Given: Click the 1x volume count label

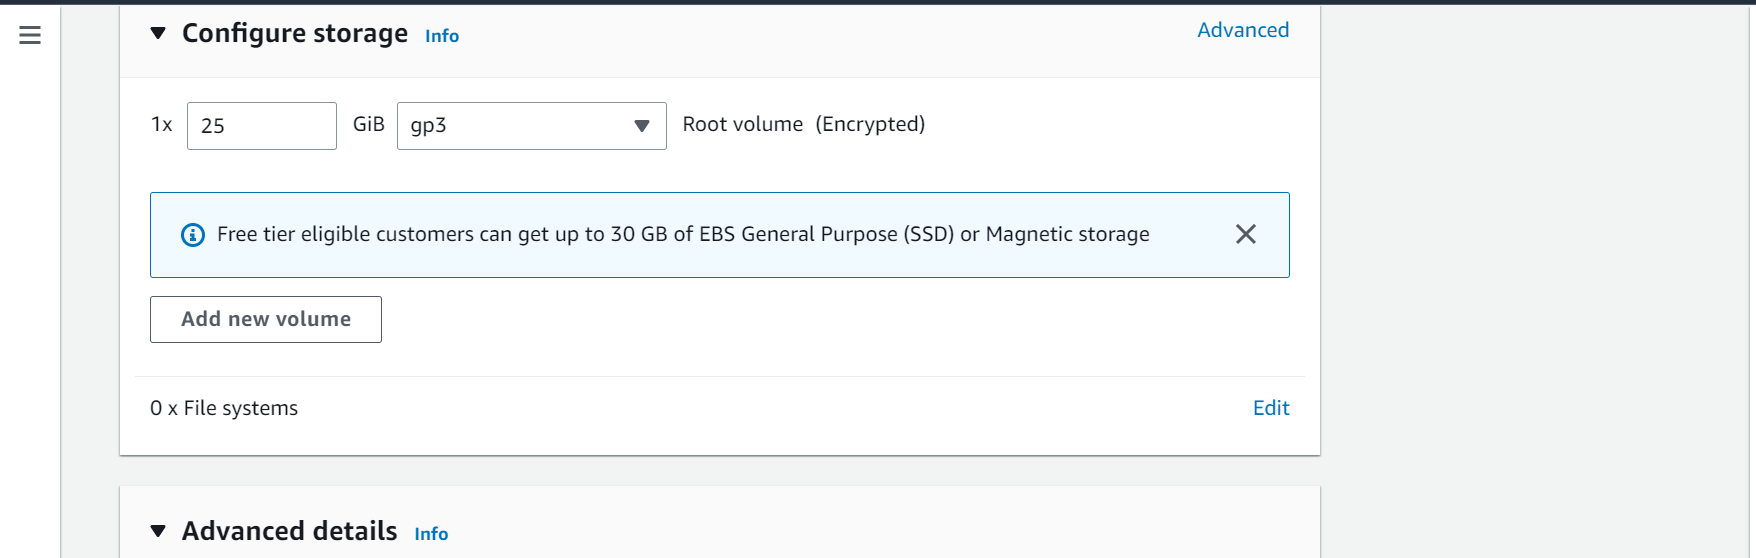Looking at the screenshot, I should [x=162, y=124].
